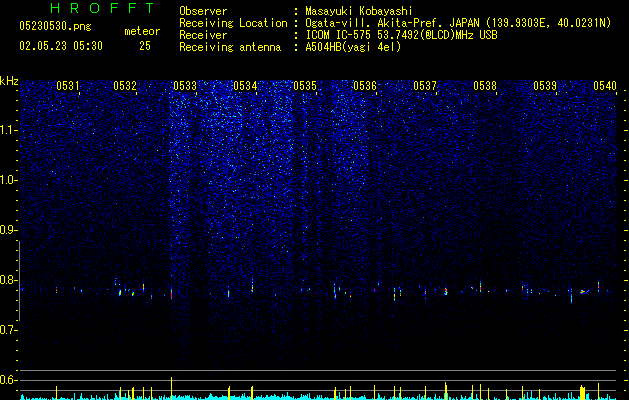Click the 0.6 kHz axis label
This screenshot has width=629, height=400.
pyautogui.click(x=9, y=380)
